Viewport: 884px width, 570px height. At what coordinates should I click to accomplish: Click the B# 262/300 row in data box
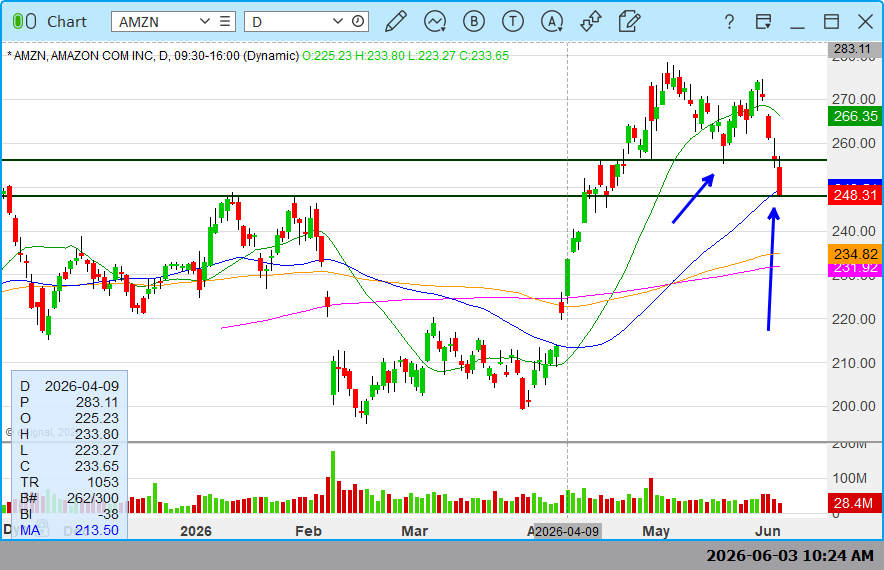click(69, 498)
